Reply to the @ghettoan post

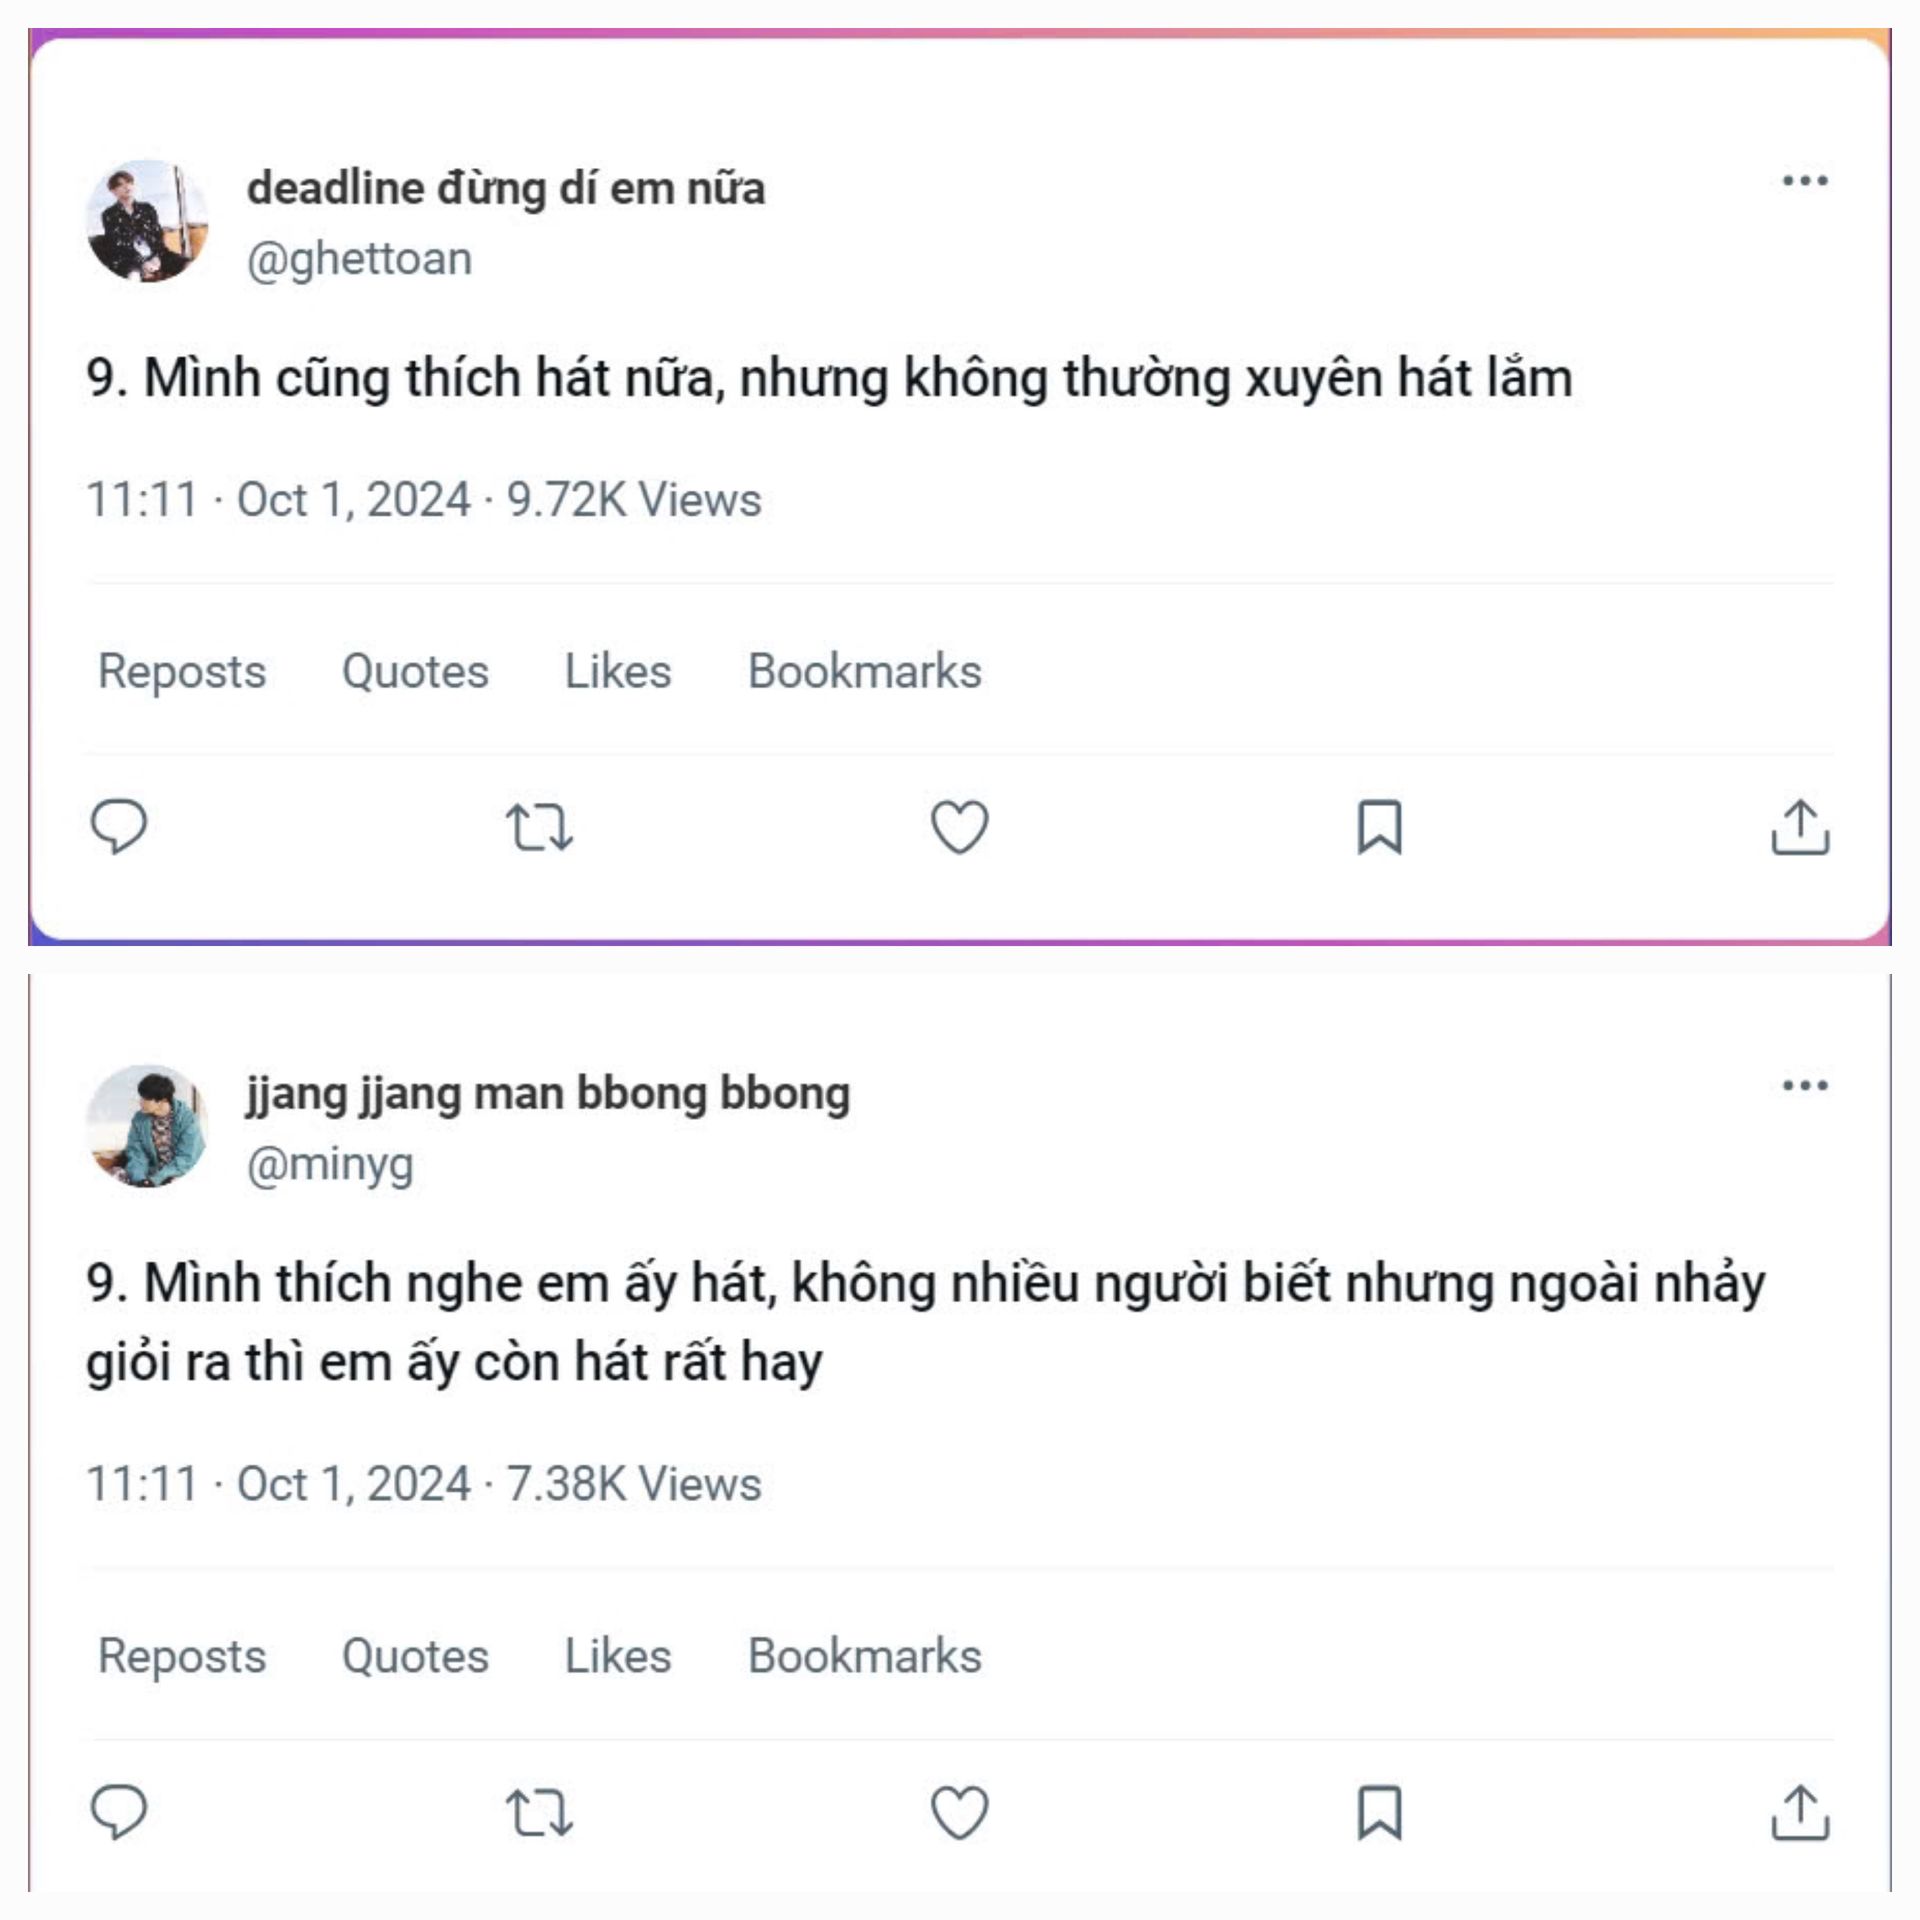119,827
